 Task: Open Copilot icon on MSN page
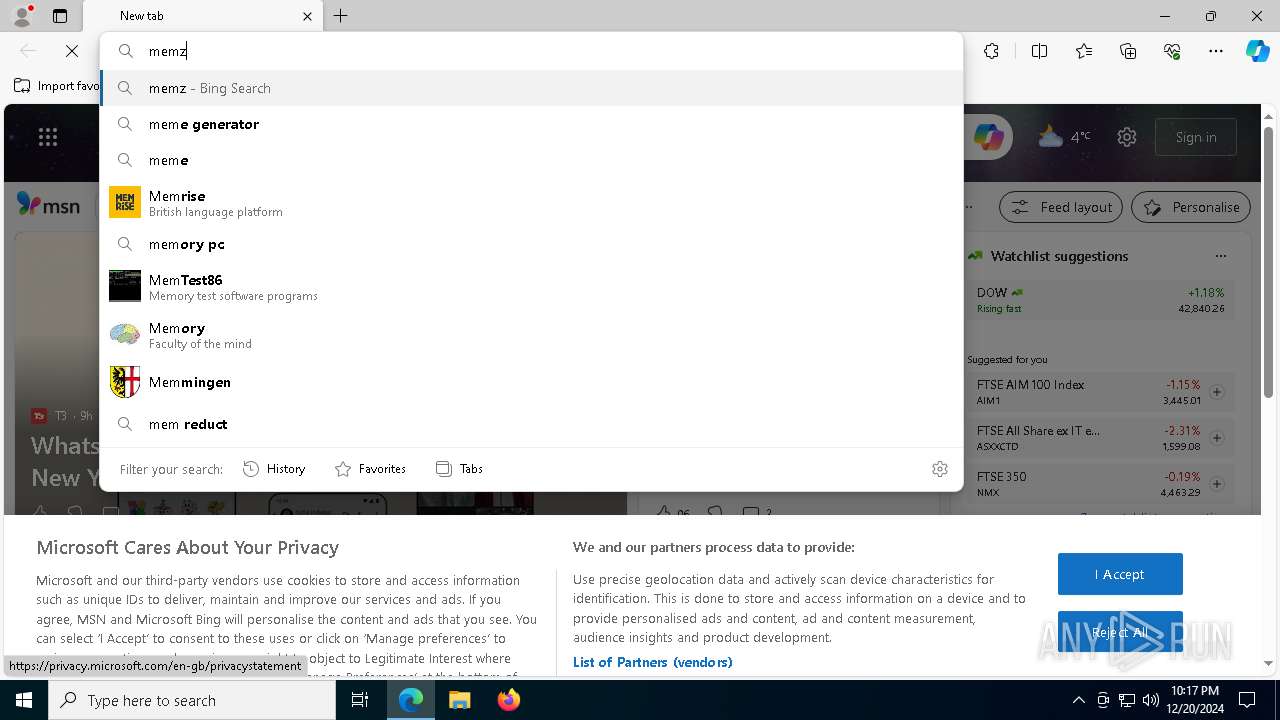pyautogui.click(x=989, y=137)
